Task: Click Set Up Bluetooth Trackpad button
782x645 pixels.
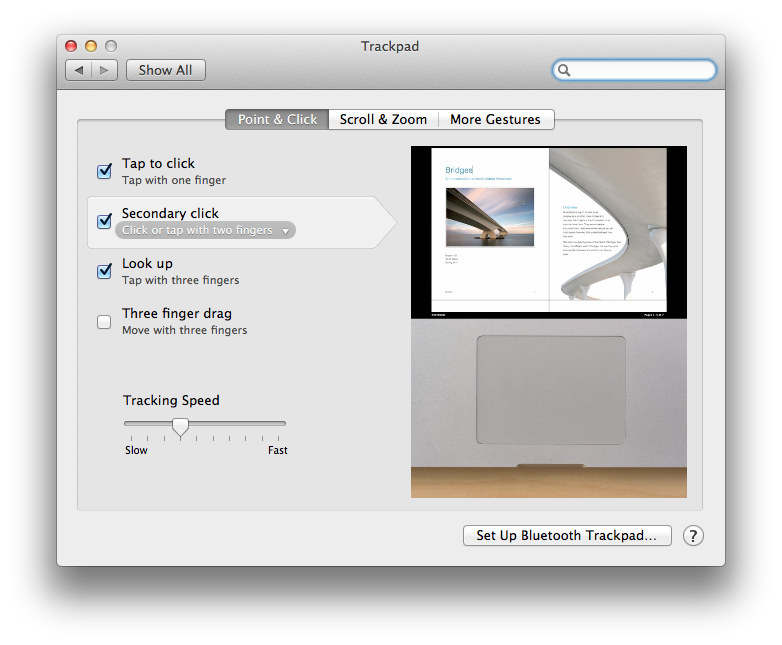Action: pyautogui.click(x=567, y=536)
